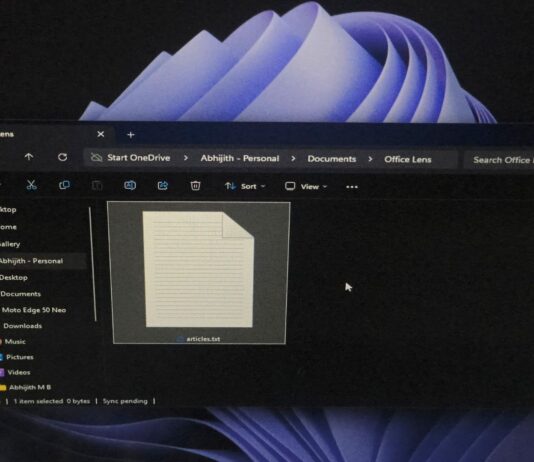Click the articles.txt file name
This screenshot has width=534, height=462.
click(x=203, y=339)
